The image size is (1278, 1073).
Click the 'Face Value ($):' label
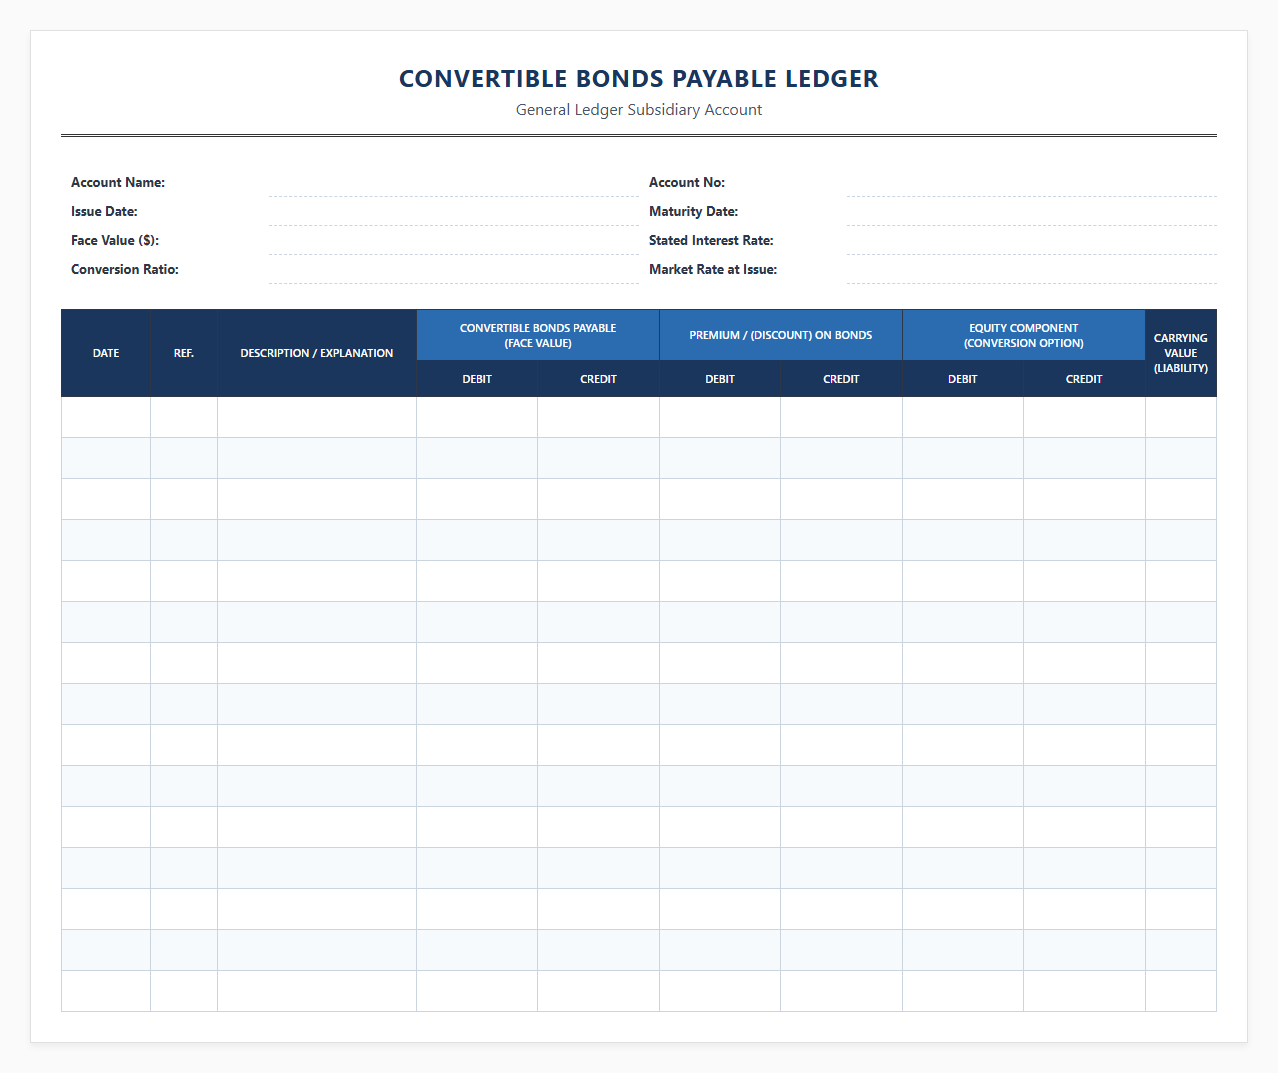coord(115,240)
